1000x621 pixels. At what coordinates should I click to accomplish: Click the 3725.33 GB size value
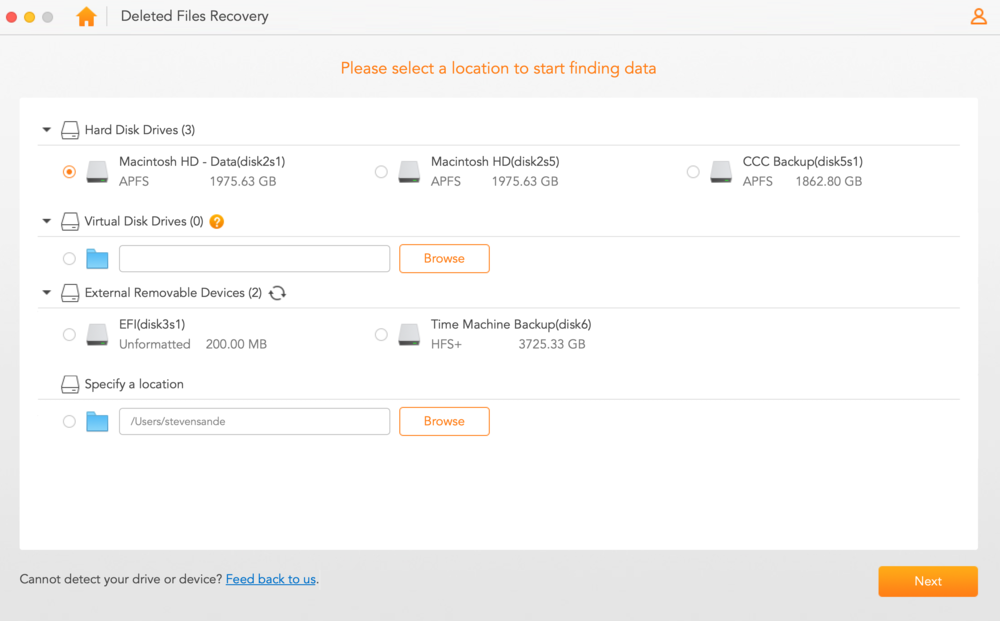[552, 344]
